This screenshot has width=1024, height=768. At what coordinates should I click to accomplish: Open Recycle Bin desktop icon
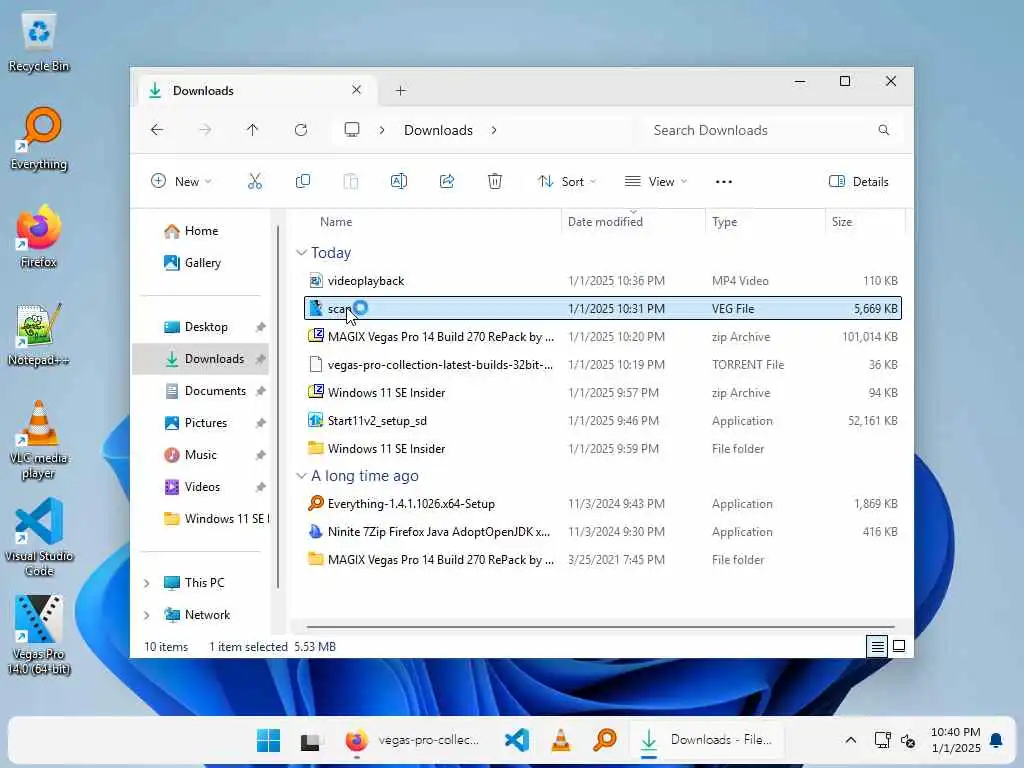(39, 42)
